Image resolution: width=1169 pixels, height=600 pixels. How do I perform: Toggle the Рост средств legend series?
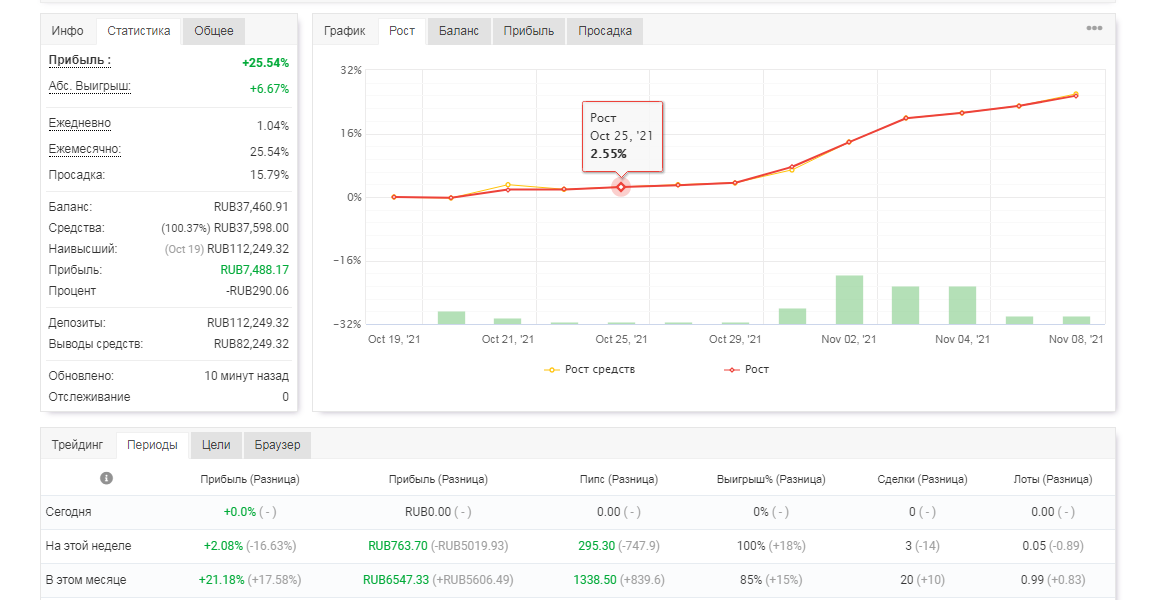click(590, 370)
